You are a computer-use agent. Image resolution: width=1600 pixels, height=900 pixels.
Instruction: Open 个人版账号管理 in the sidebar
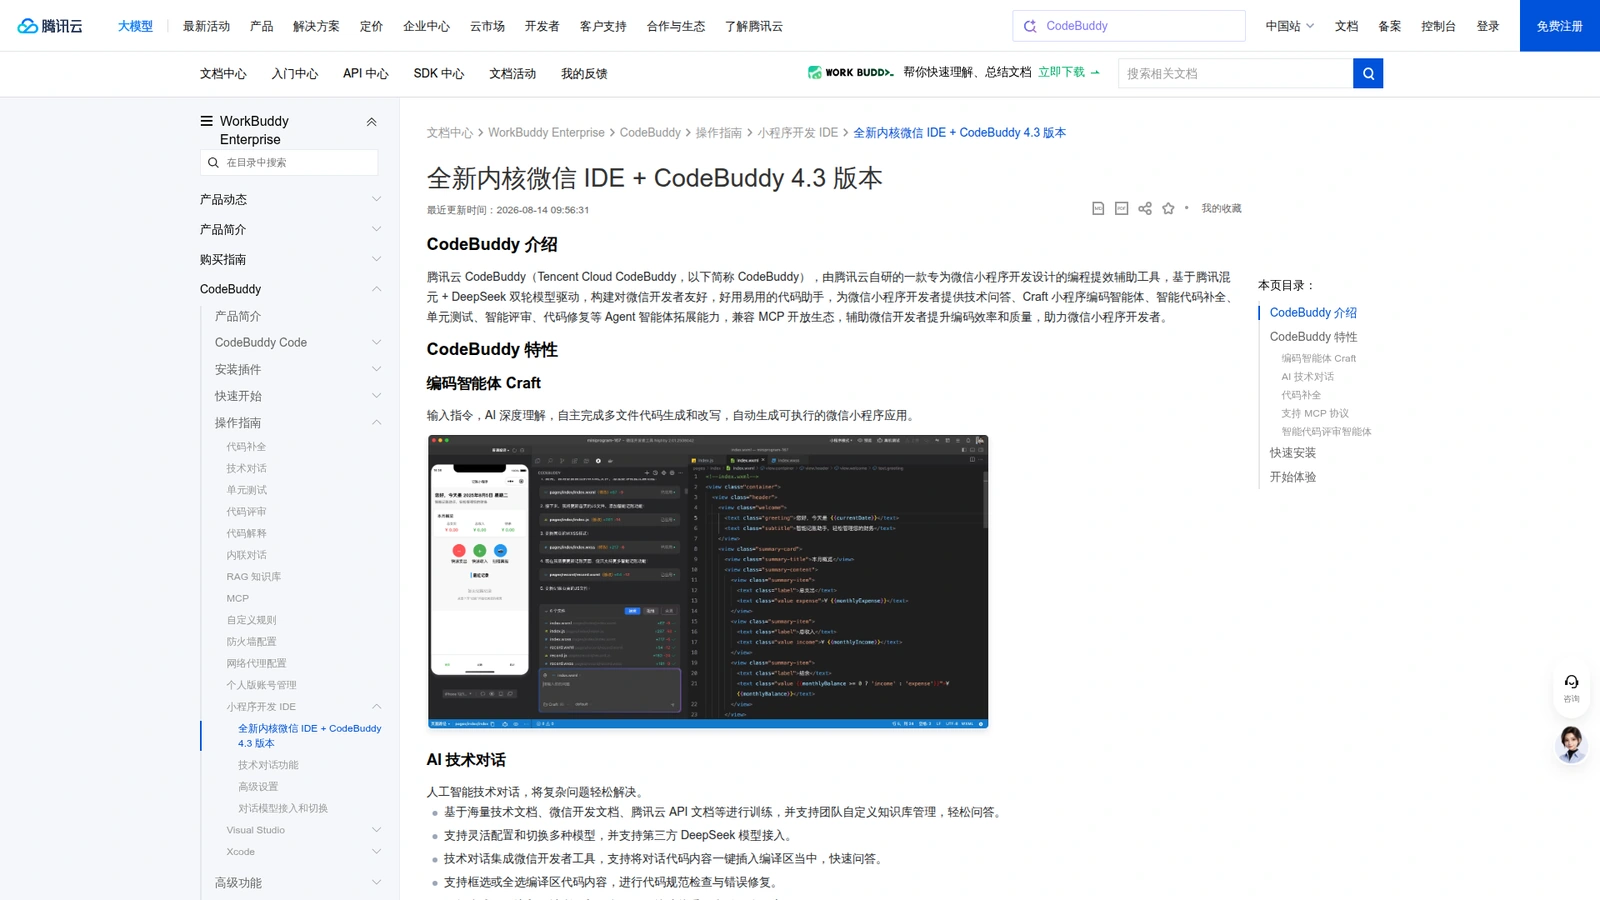tap(261, 685)
